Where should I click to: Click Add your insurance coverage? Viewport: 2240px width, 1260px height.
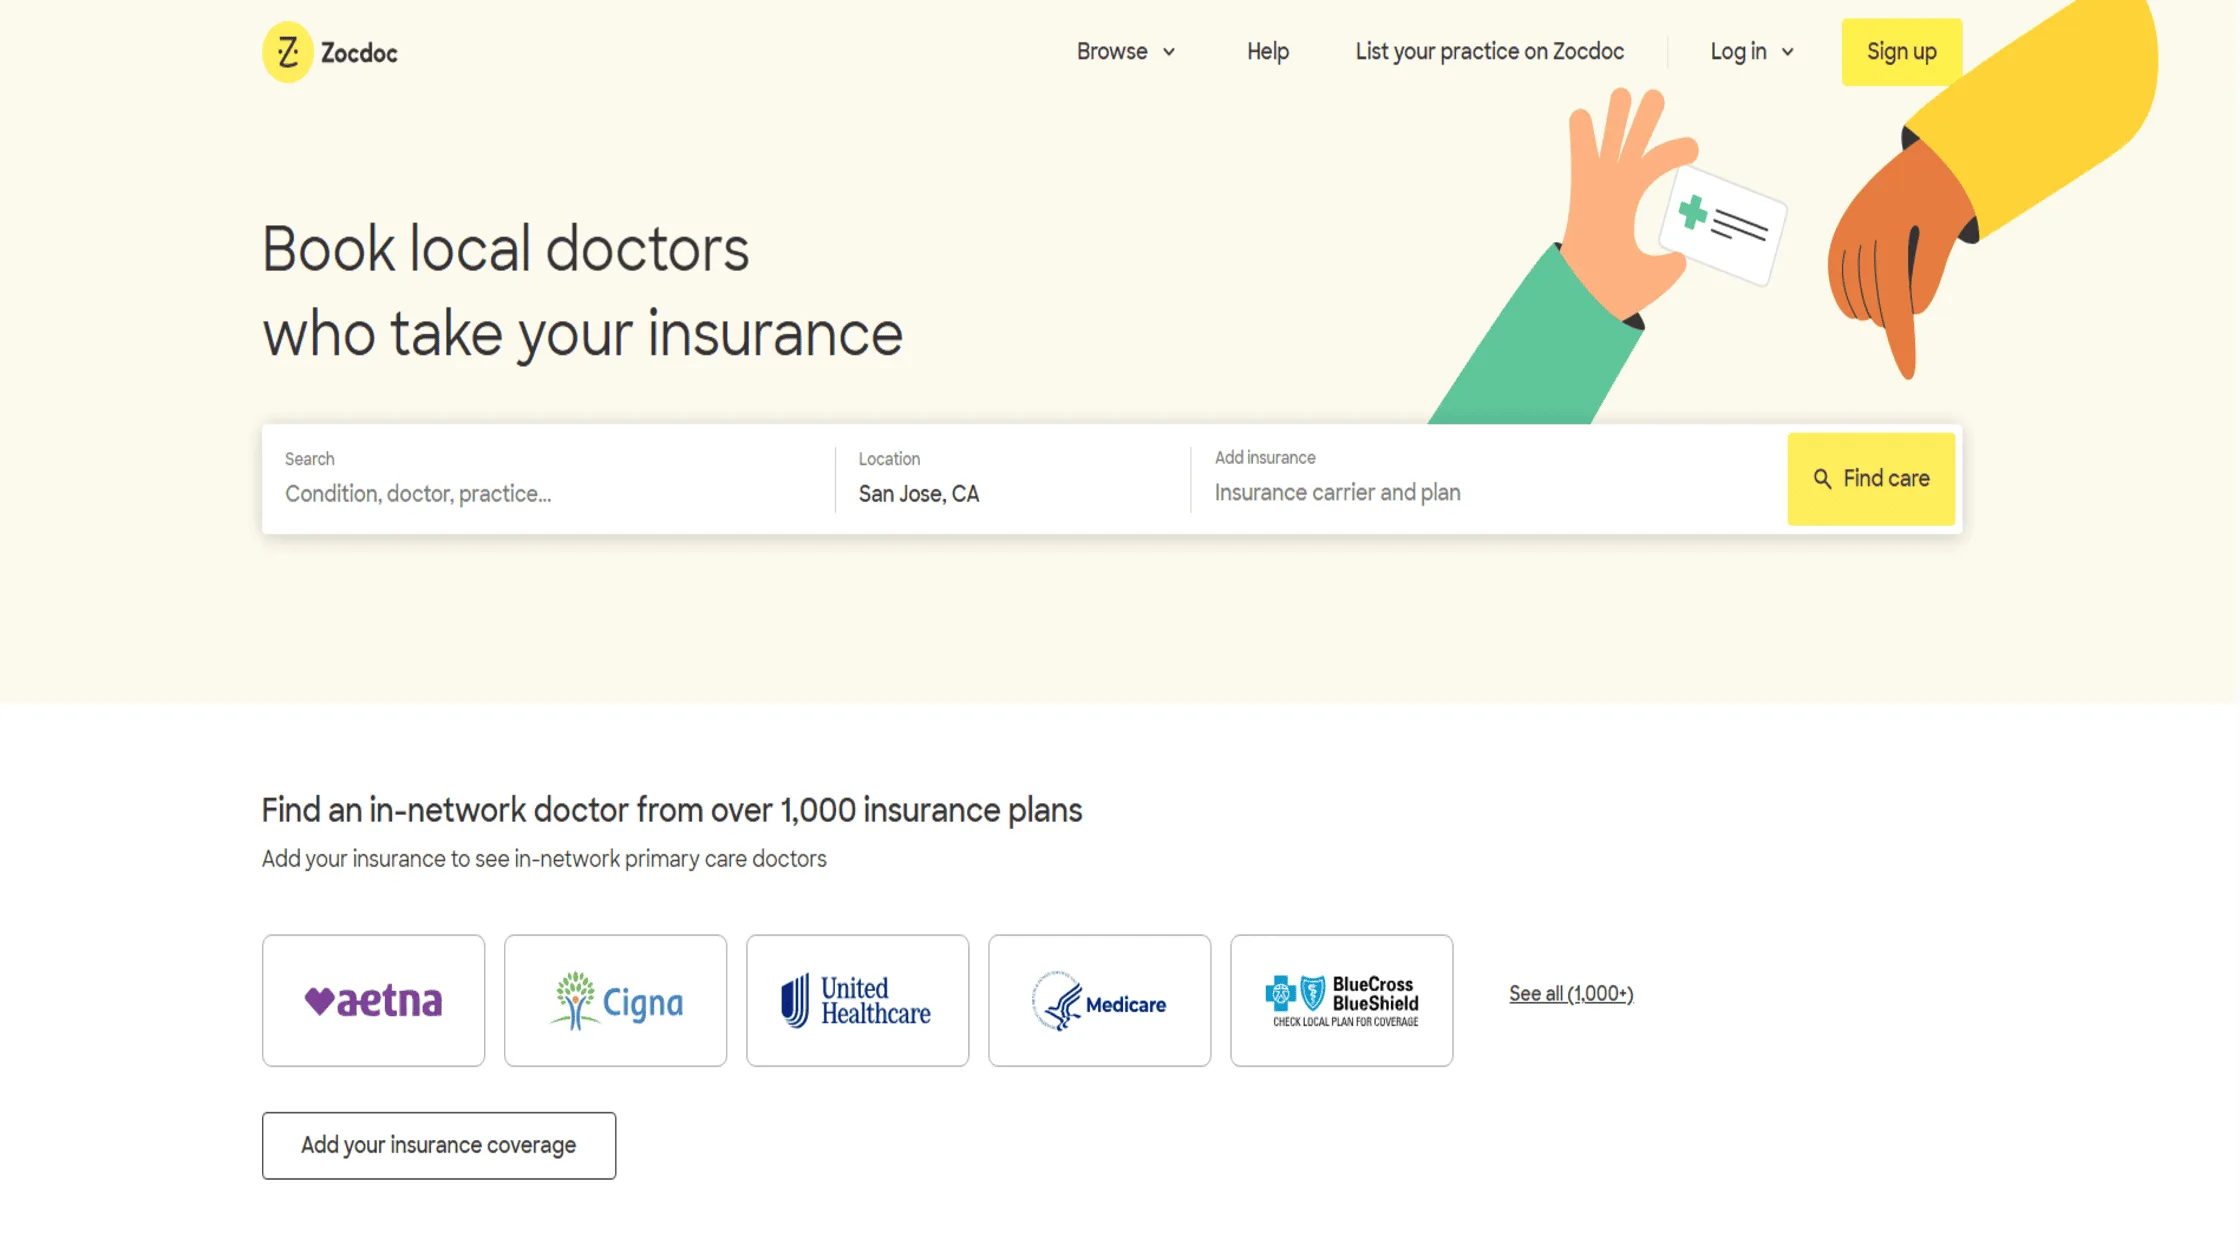click(x=438, y=1145)
